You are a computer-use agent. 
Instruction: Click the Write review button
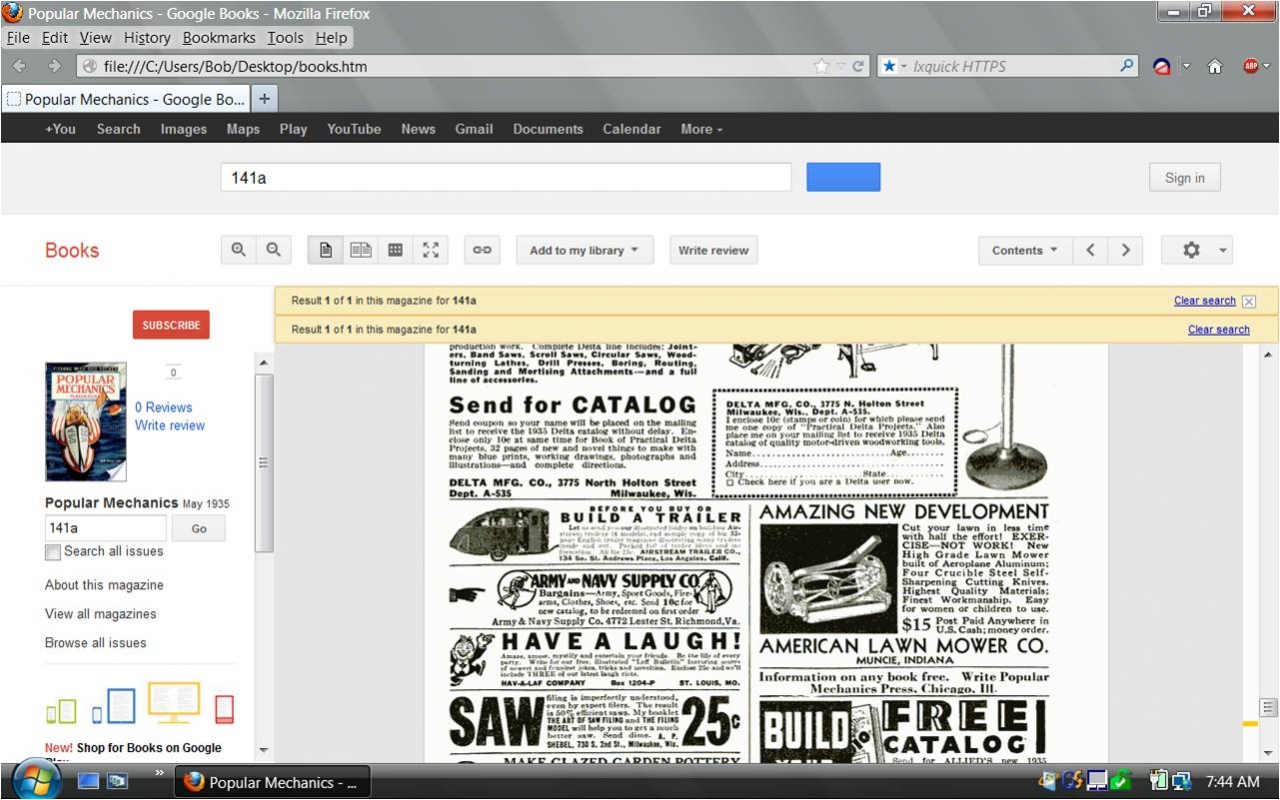(713, 250)
